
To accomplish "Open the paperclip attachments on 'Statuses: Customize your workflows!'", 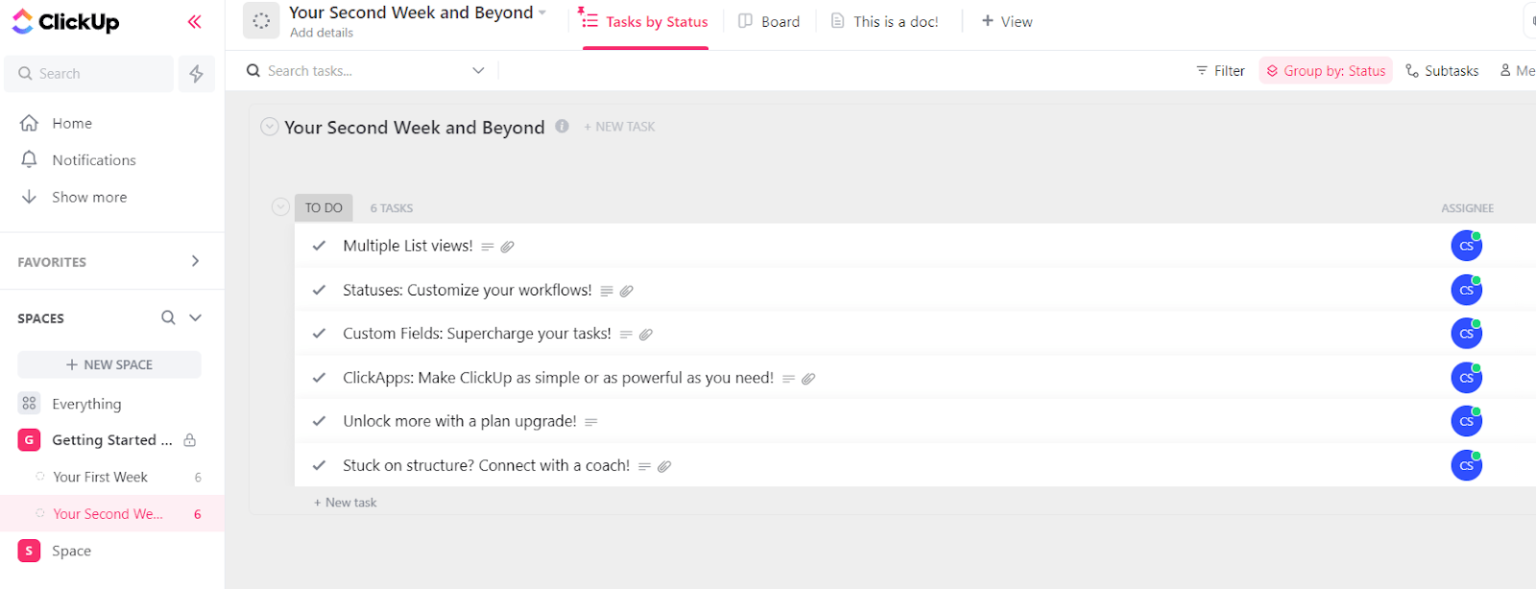I will (627, 290).
